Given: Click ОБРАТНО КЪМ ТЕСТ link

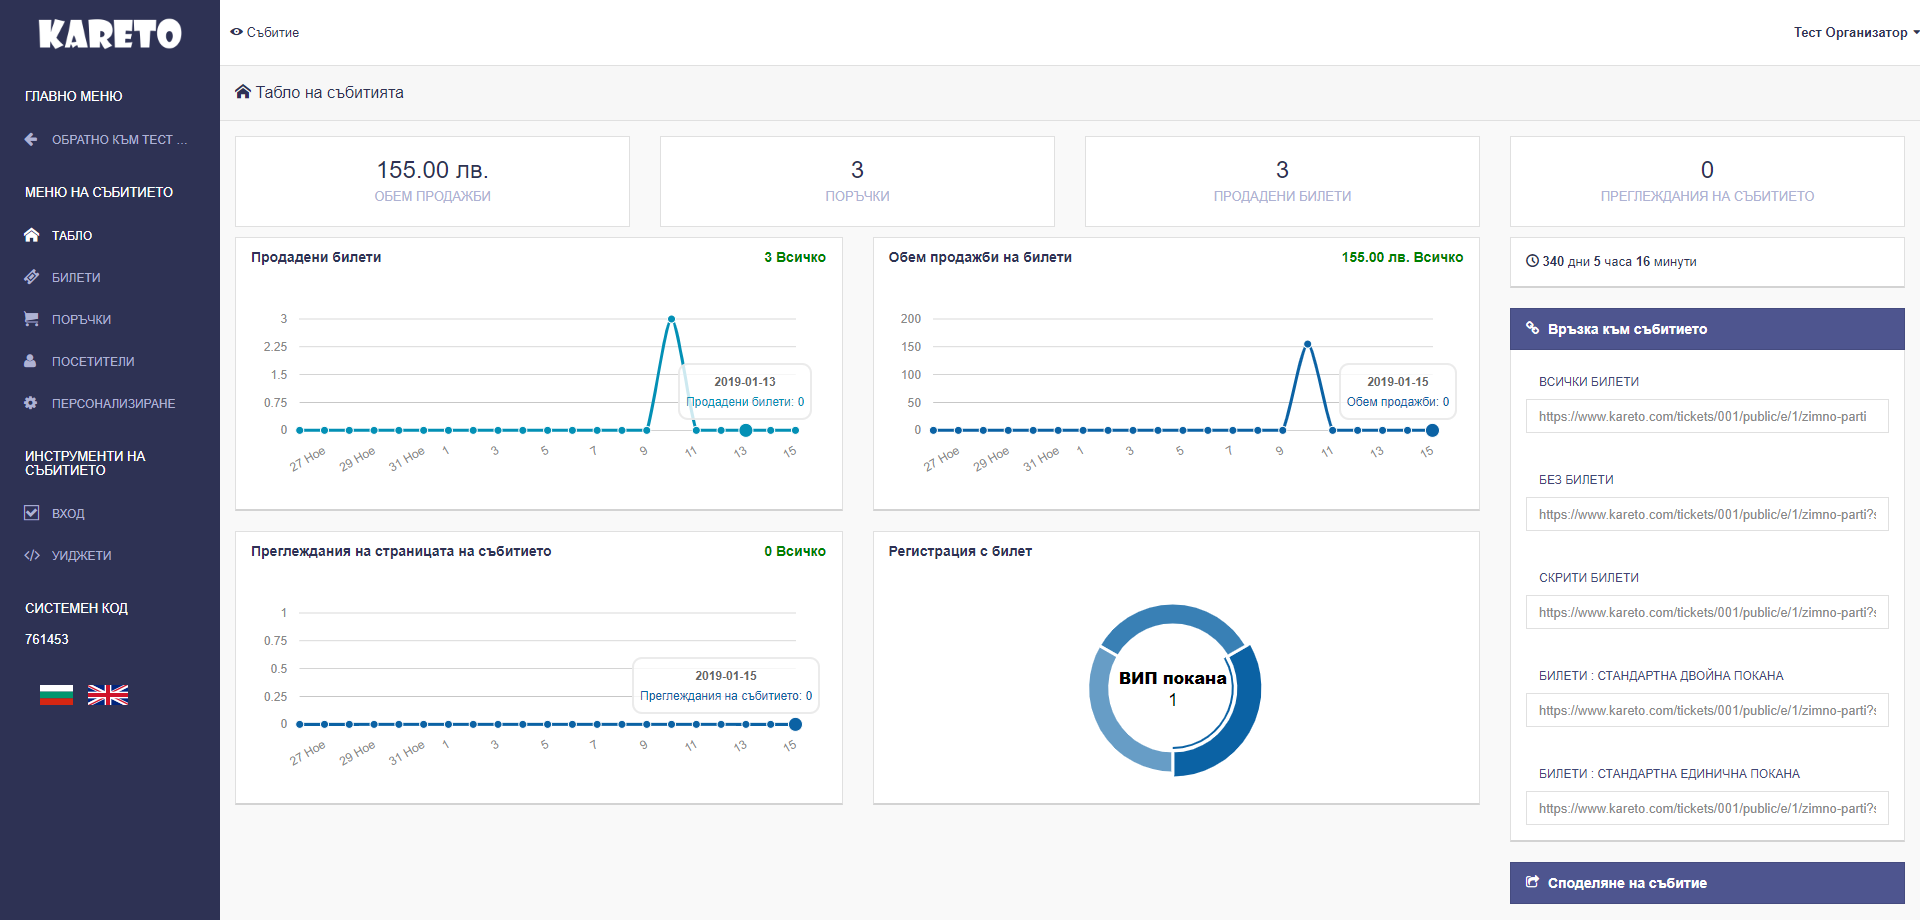Looking at the screenshot, I should [x=119, y=140].
